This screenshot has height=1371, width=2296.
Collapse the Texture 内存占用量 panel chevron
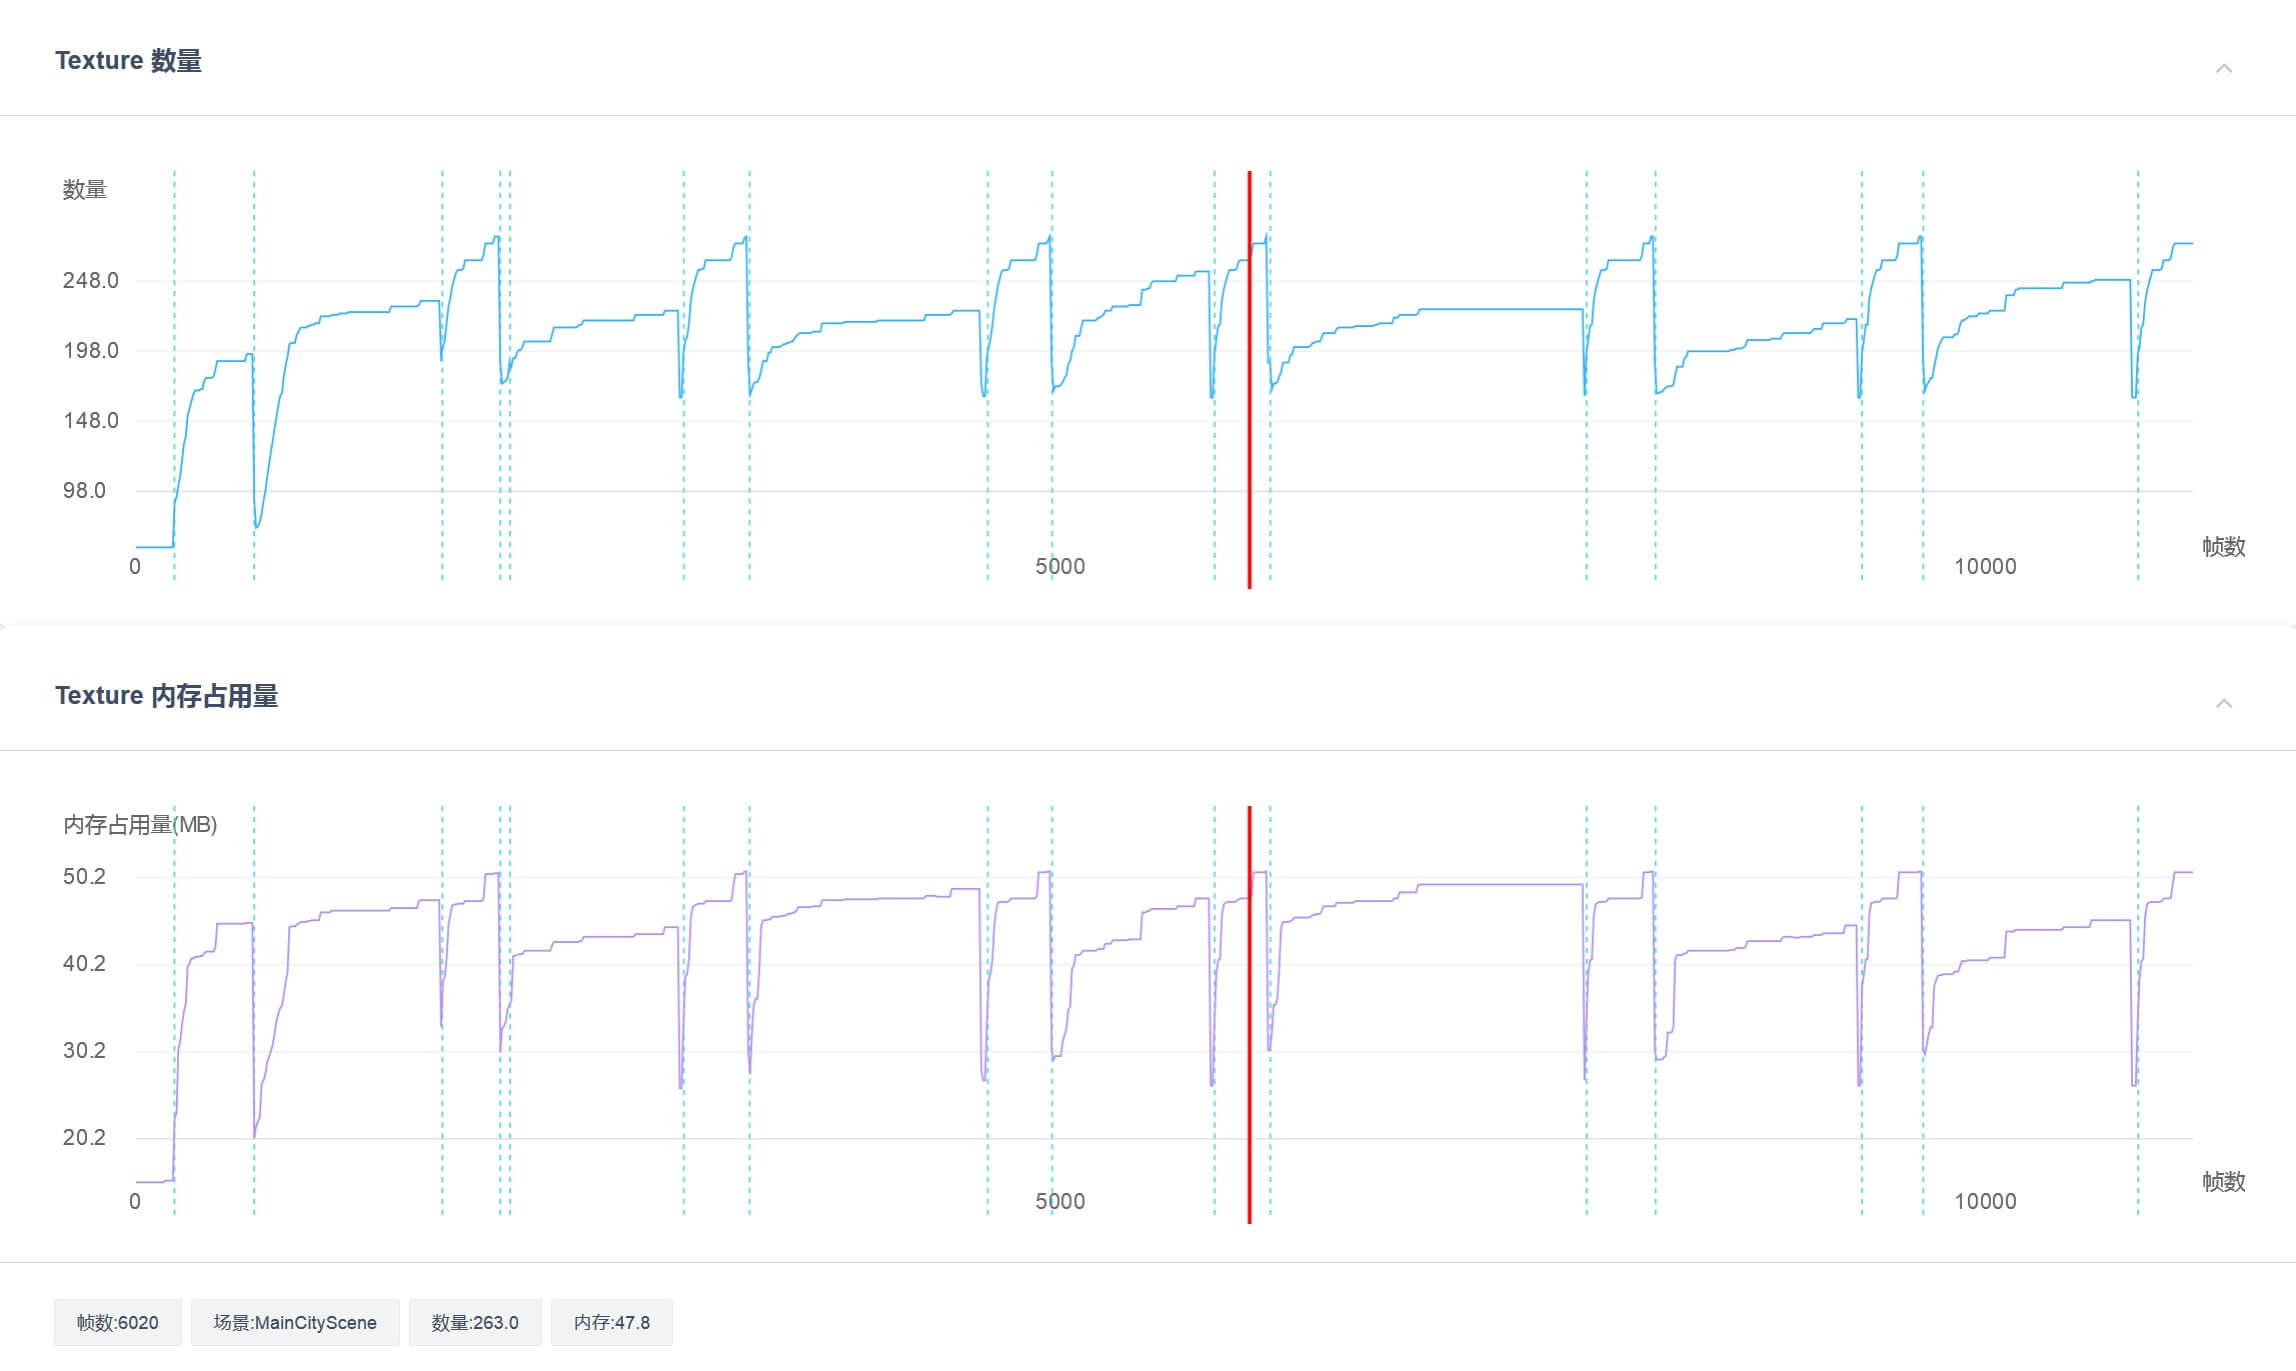coord(2224,703)
